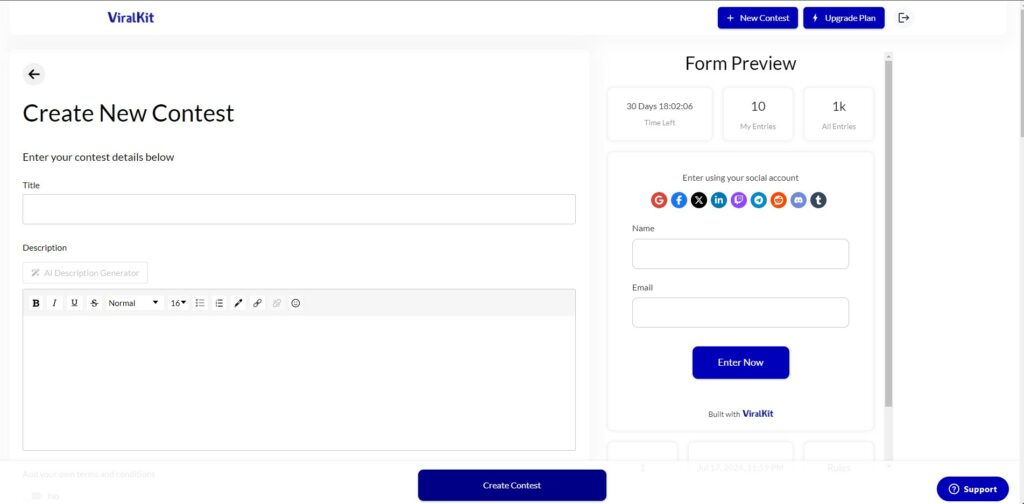Log out using the exit icon

(x=904, y=18)
